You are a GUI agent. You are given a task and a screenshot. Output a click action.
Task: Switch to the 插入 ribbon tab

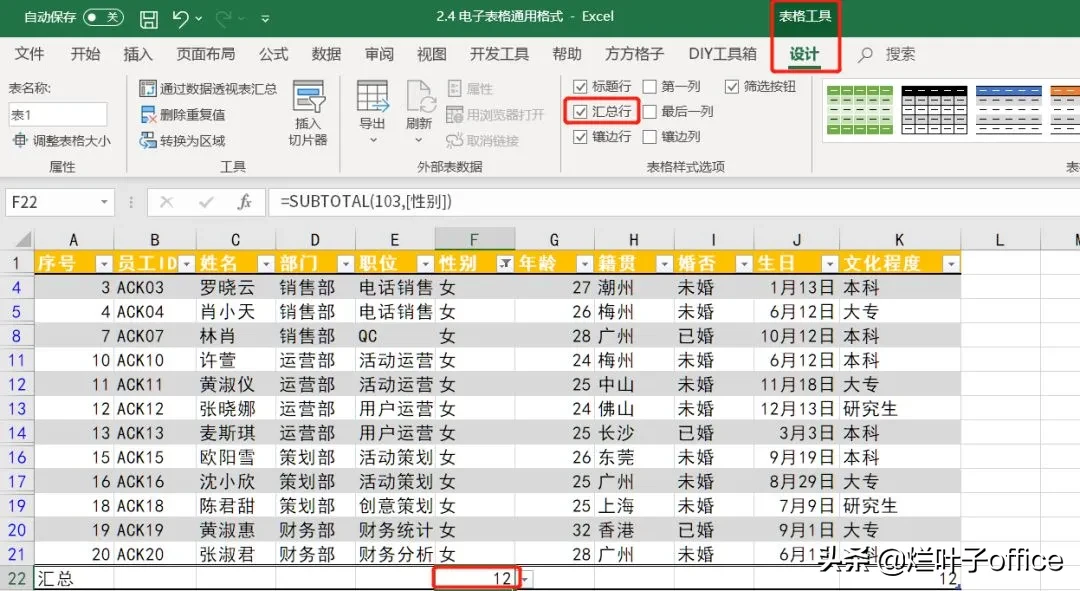138,54
